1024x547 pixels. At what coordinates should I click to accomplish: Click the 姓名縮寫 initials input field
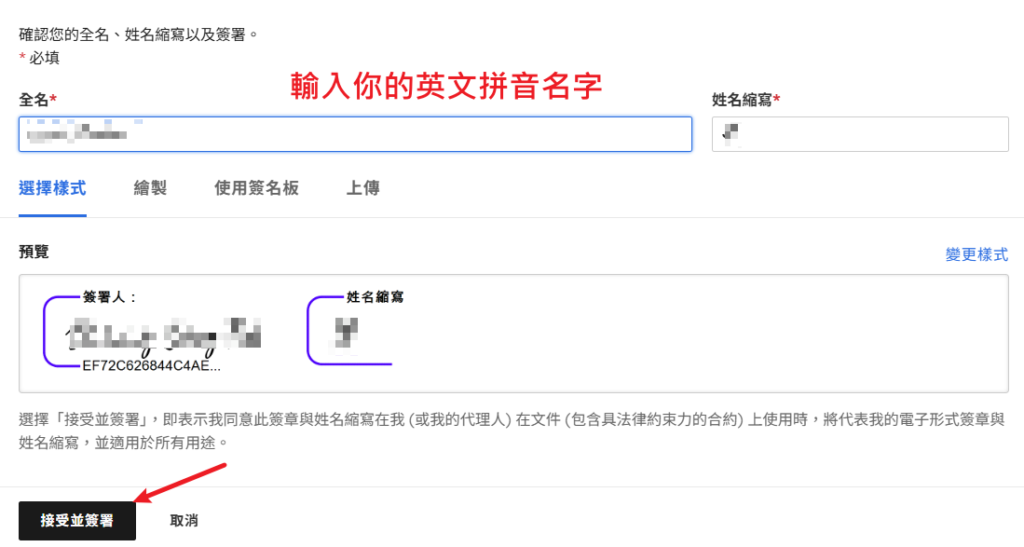point(860,134)
